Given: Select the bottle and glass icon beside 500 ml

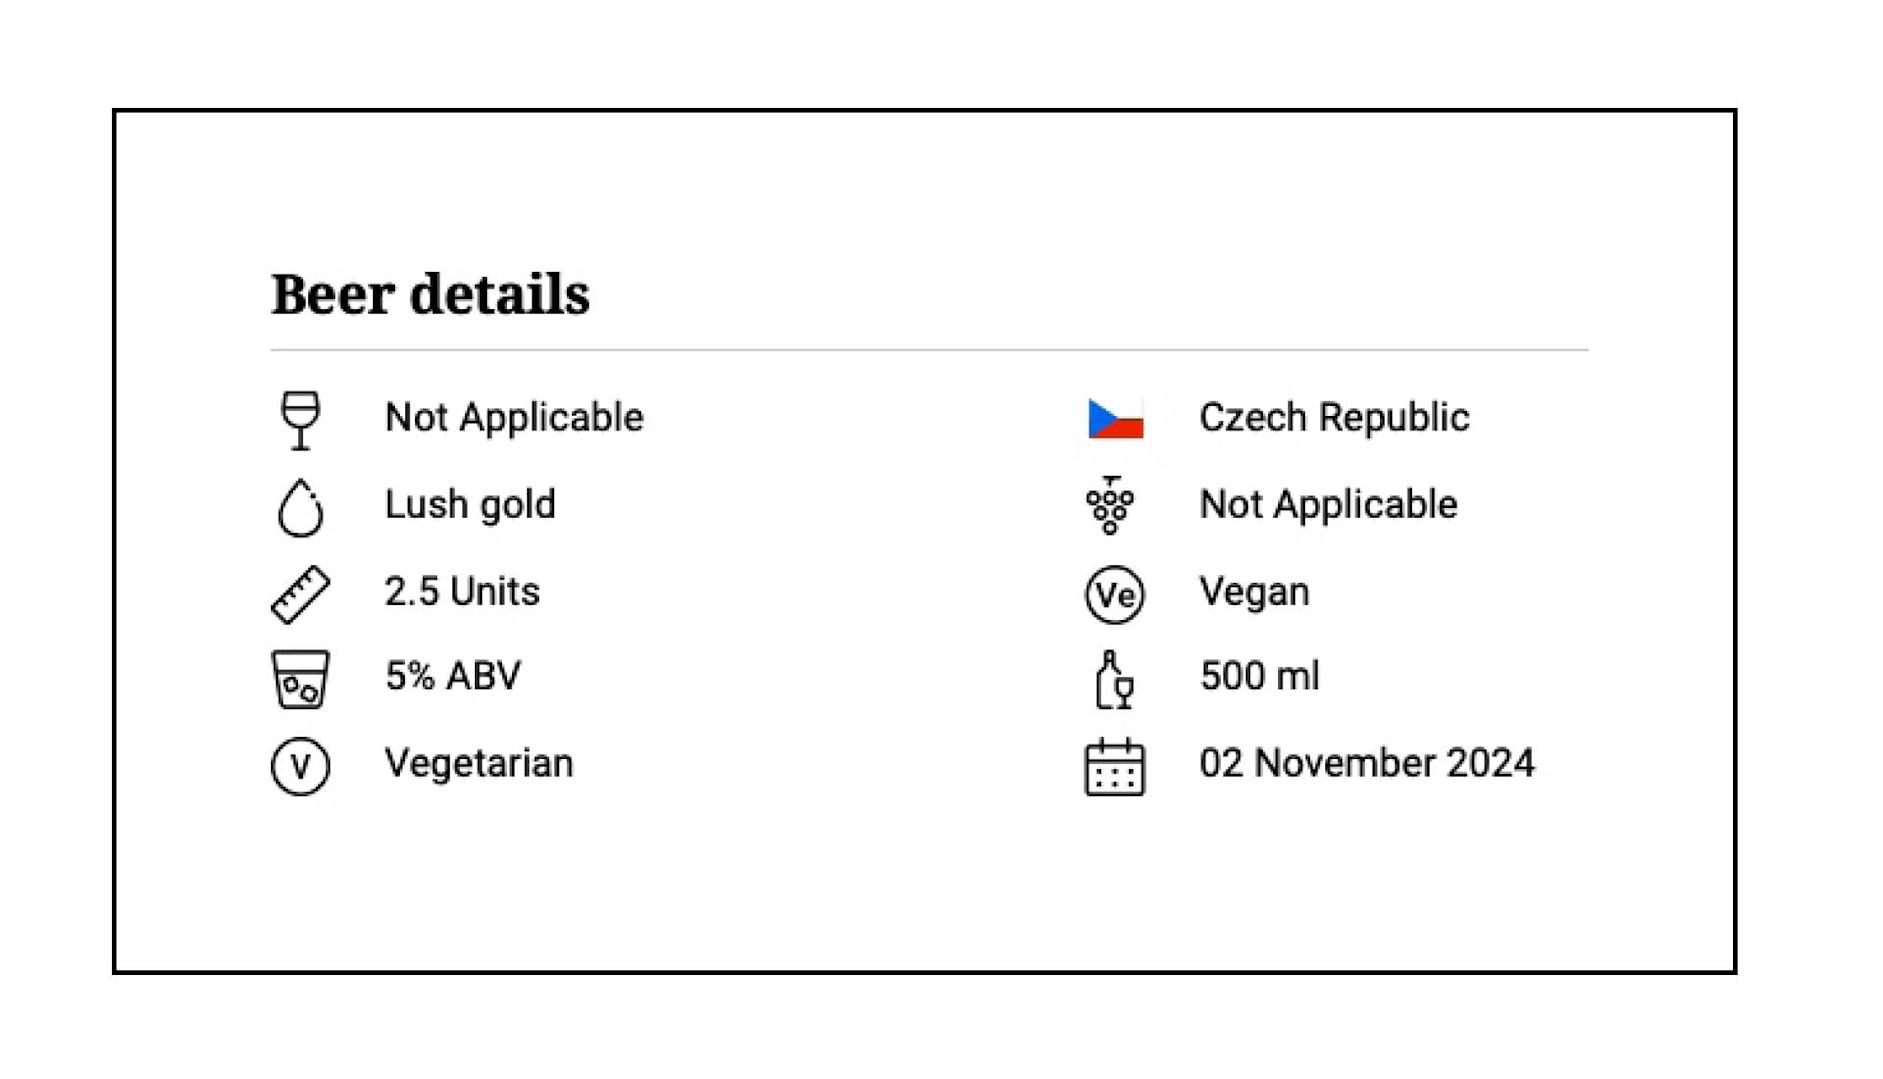Looking at the screenshot, I should click(1113, 678).
